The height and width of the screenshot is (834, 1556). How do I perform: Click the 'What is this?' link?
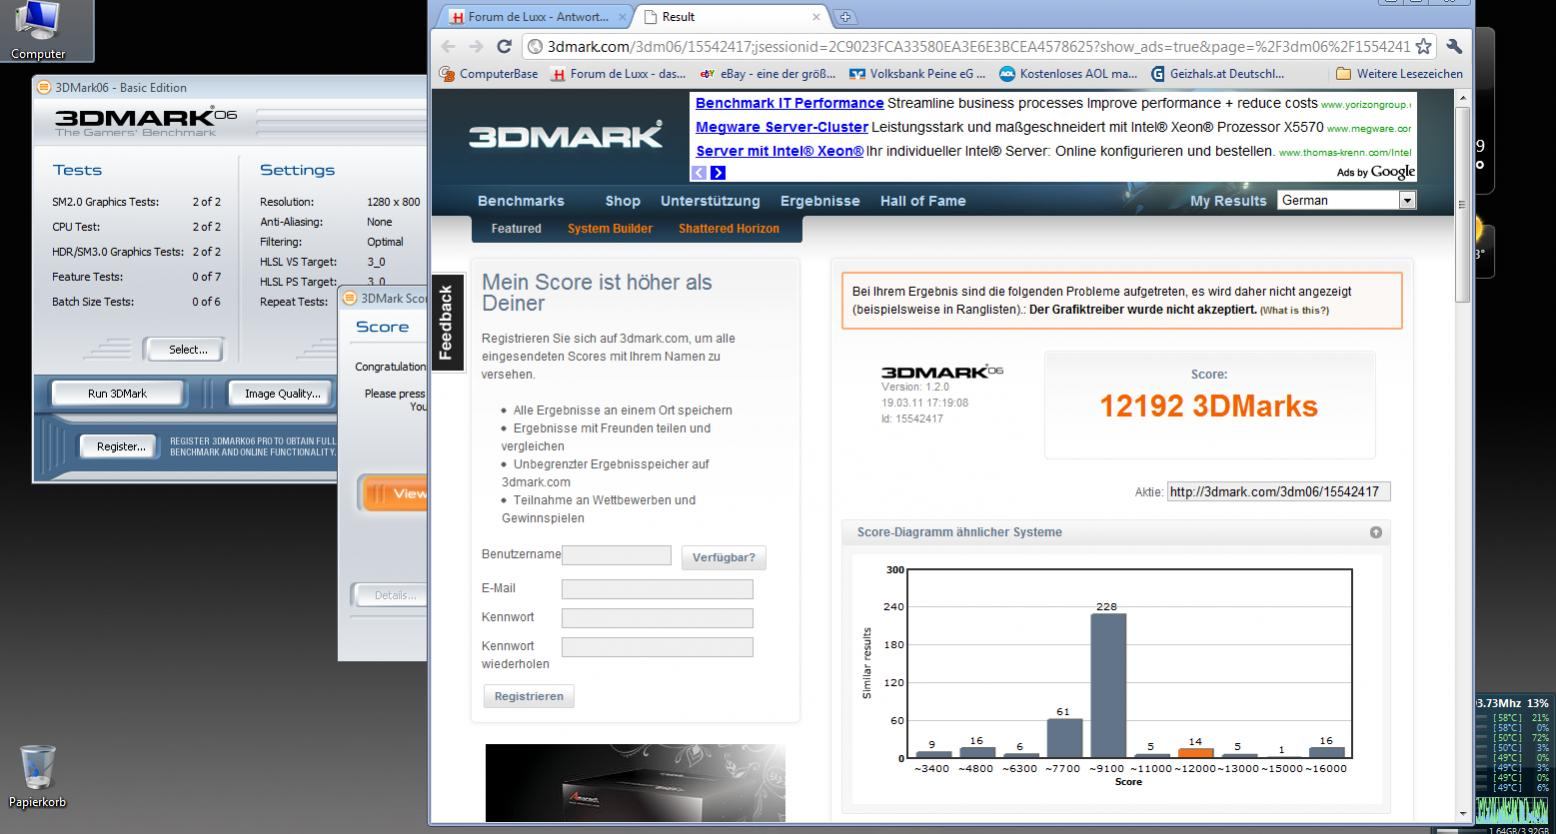[1295, 310]
